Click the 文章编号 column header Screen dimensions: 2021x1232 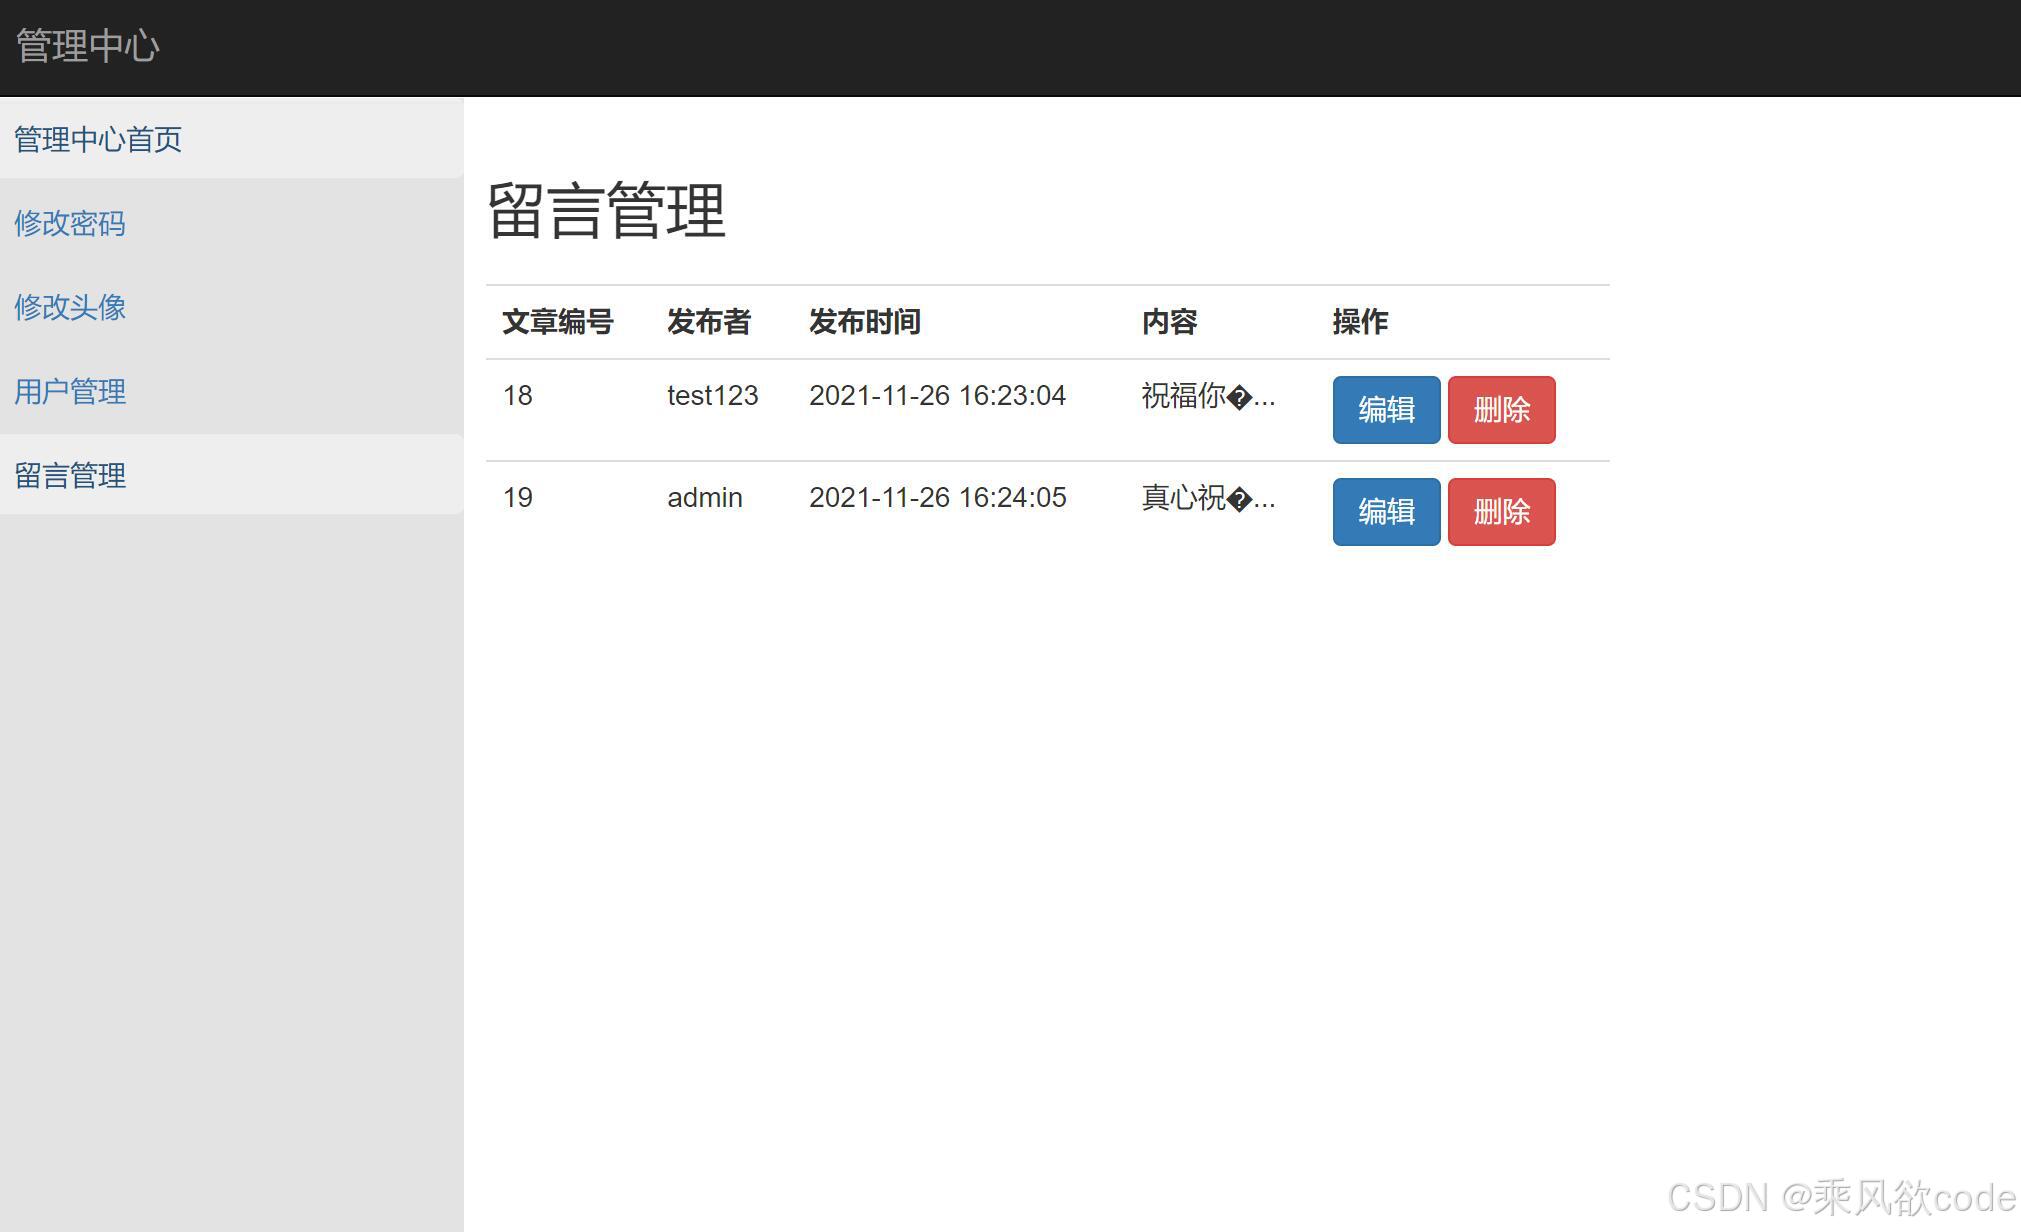pos(557,322)
